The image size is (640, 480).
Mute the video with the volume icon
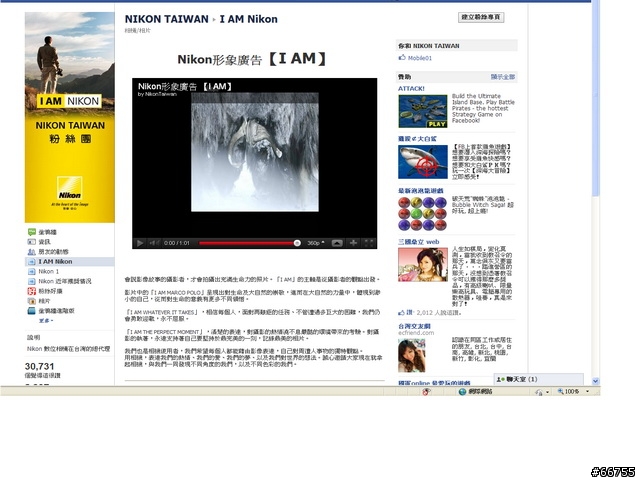point(154,243)
